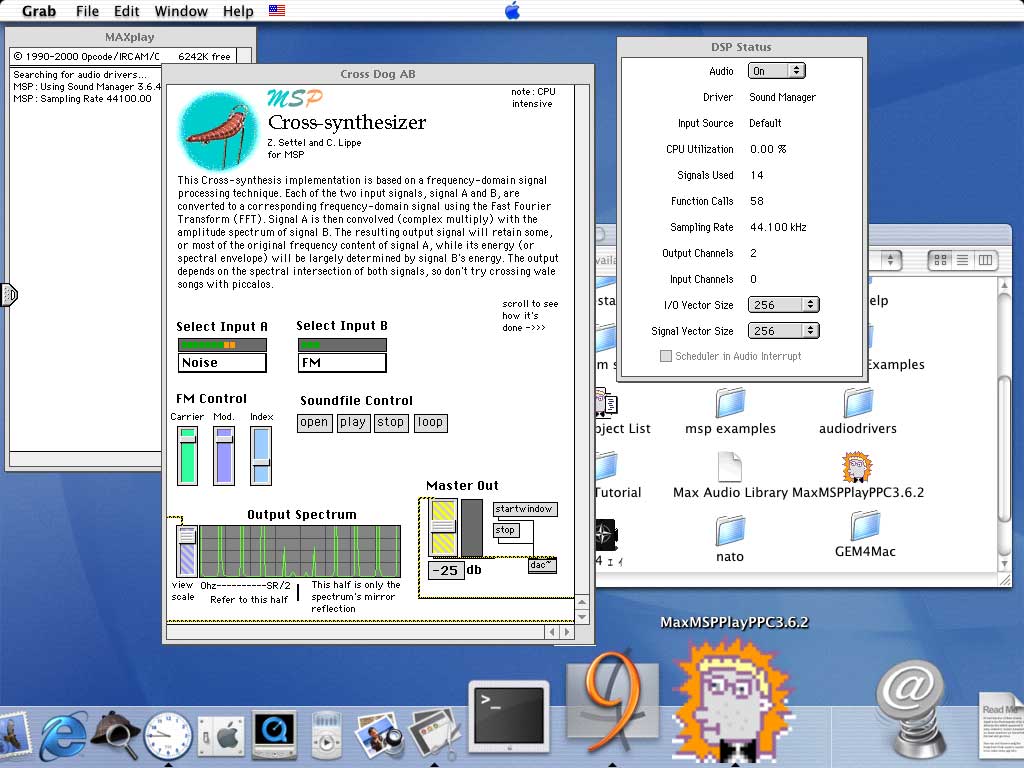Screen dimensions: 1024x768
Task: Open the Grab application menu
Action: [x=39, y=11]
